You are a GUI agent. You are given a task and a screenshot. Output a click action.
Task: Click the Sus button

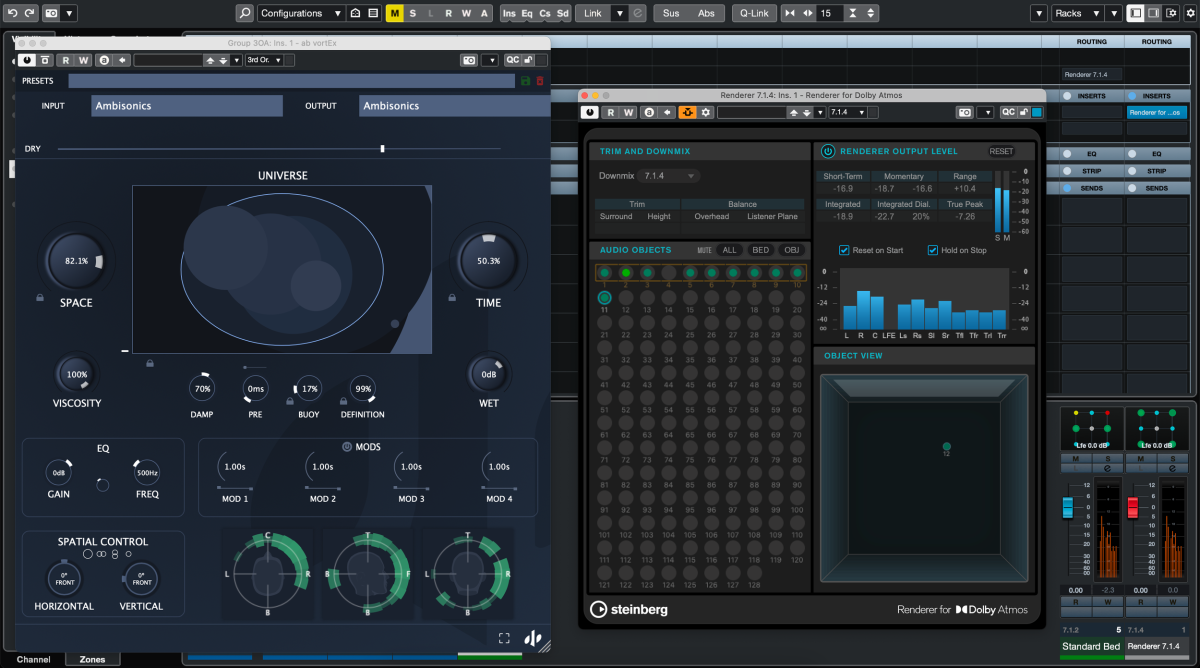[671, 13]
